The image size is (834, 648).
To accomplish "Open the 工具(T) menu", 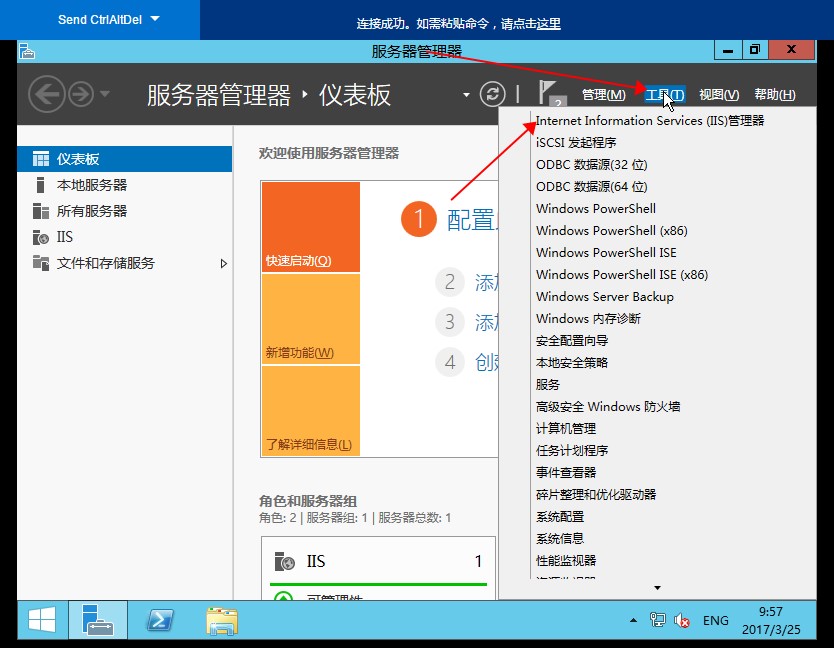I will (x=664, y=95).
